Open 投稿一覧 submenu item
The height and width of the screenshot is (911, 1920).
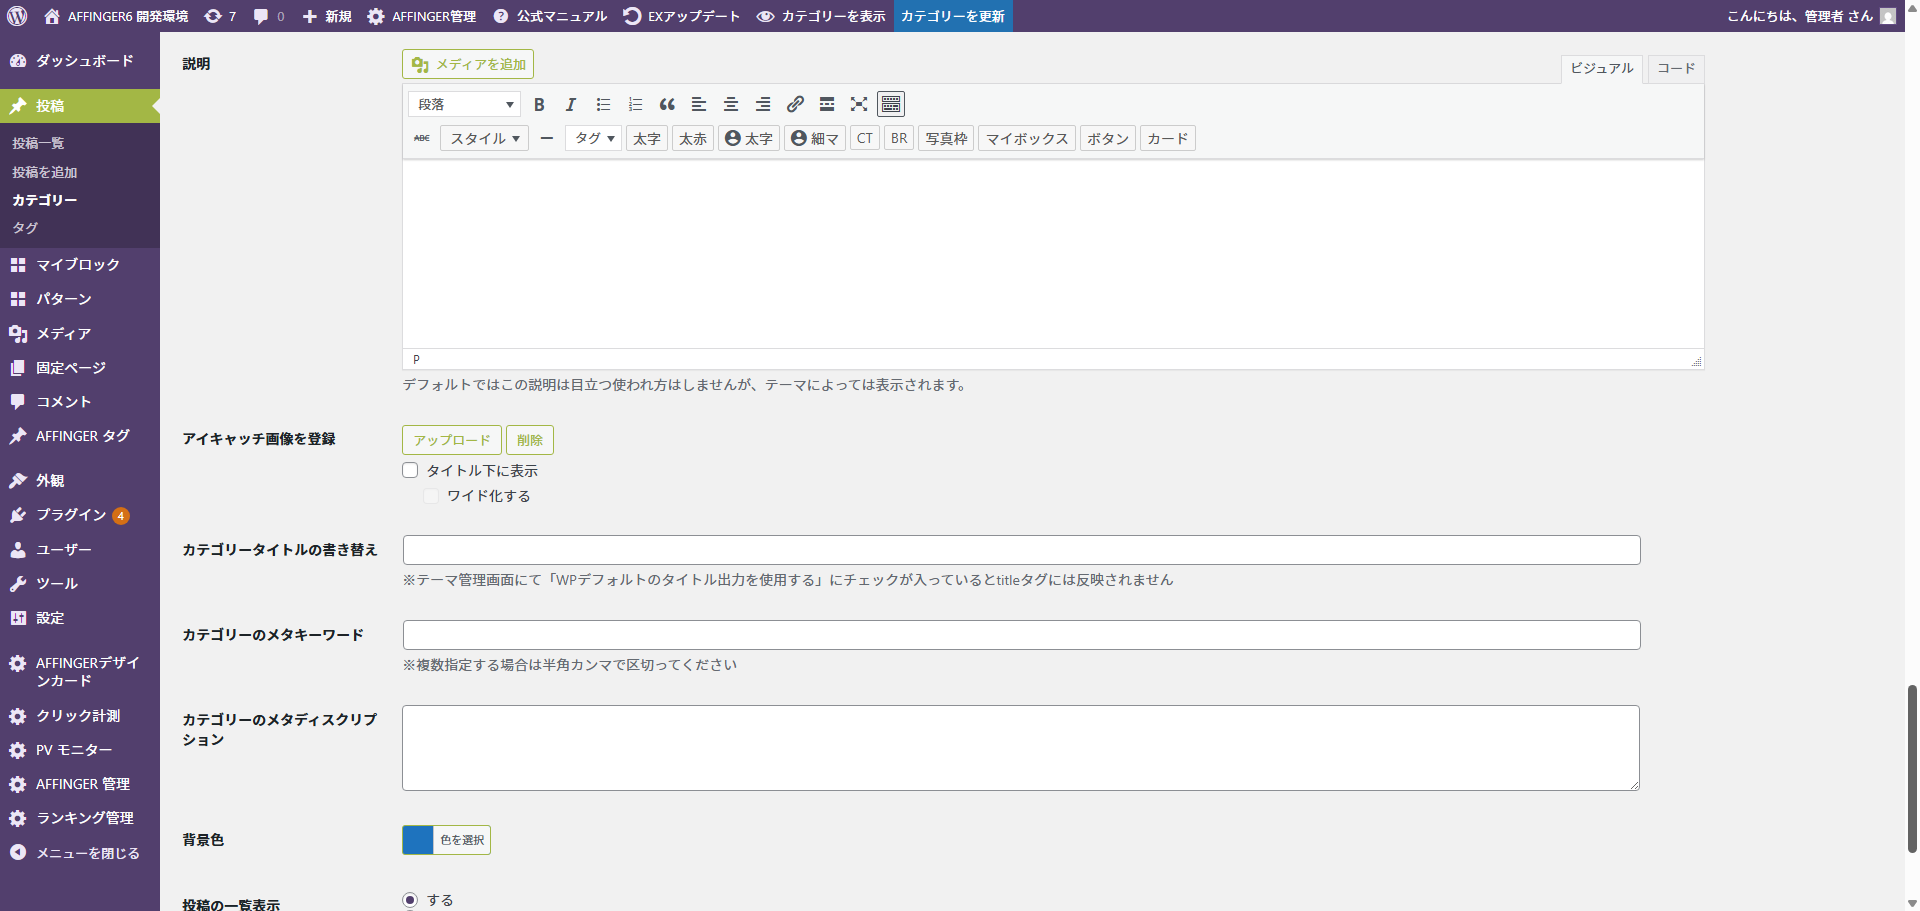tap(38, 143)
